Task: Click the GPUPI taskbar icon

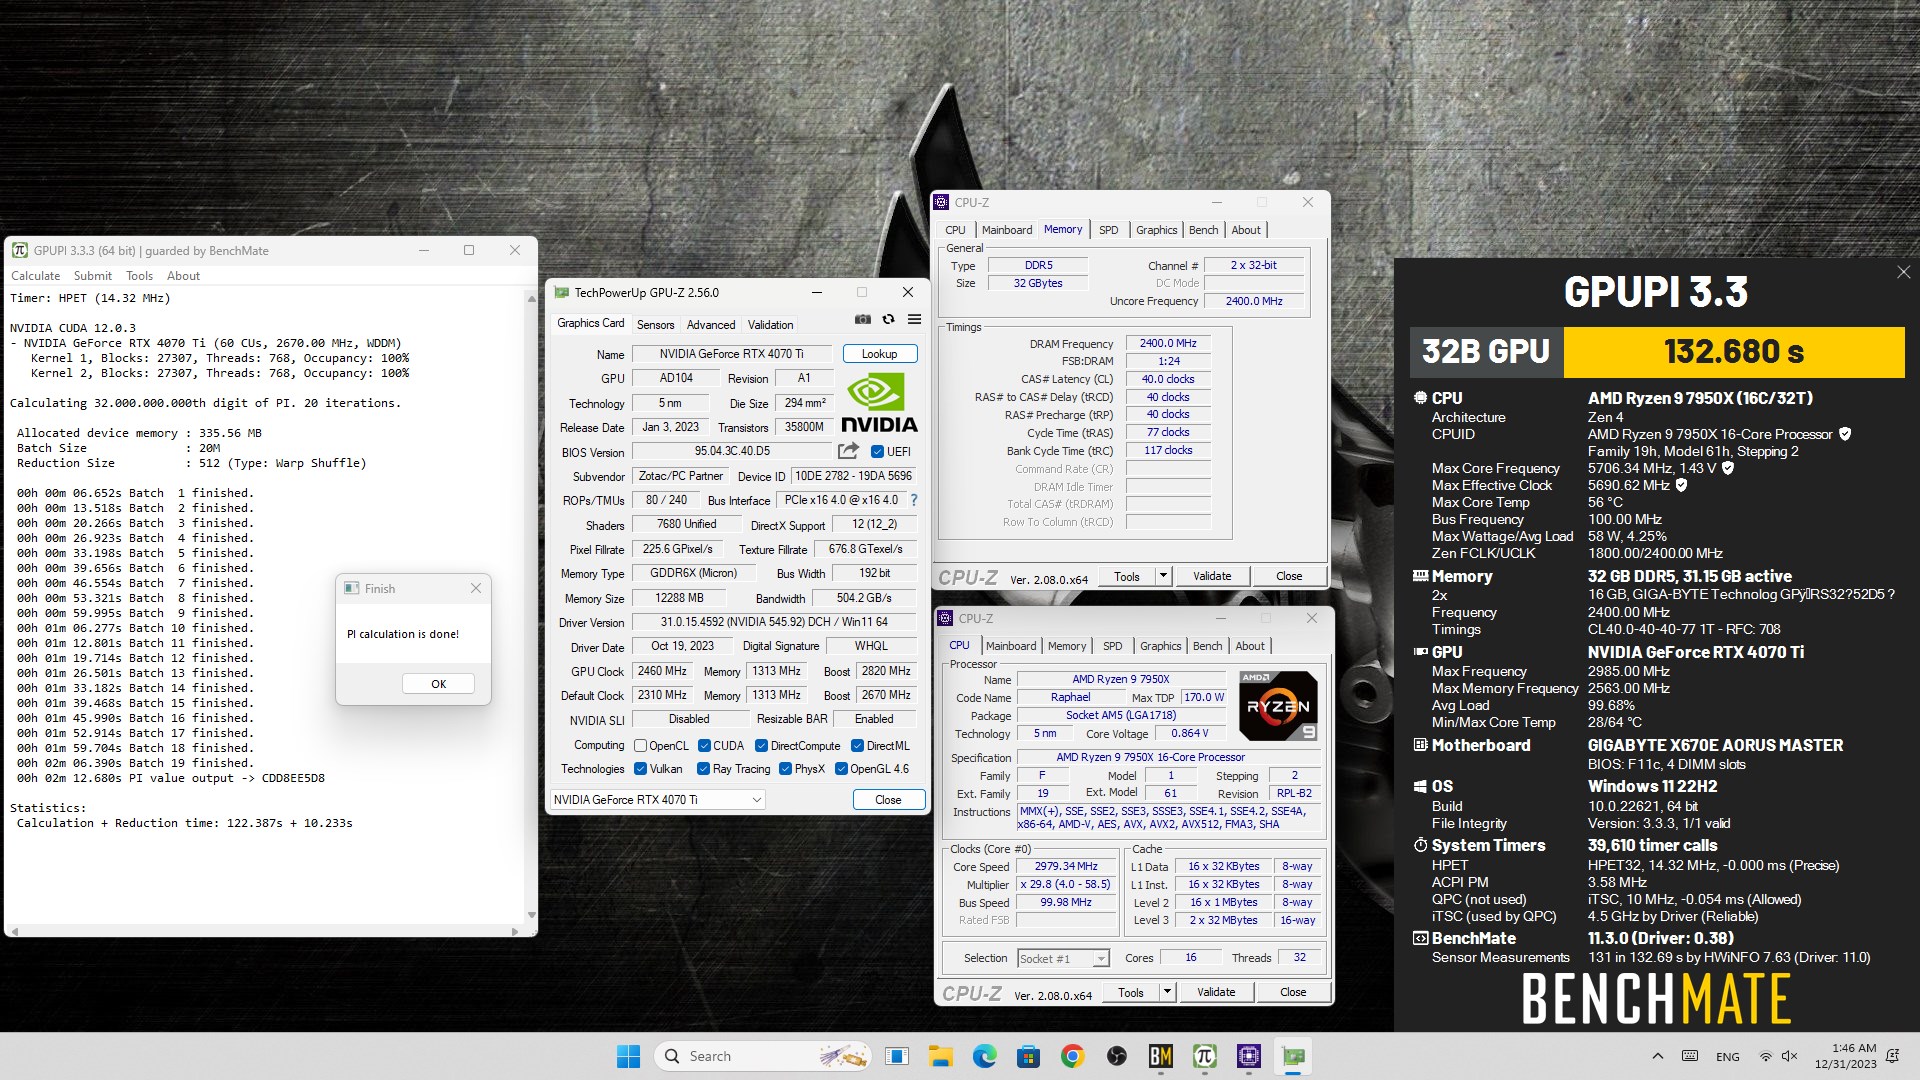Action: (x=1204, y=1056)
